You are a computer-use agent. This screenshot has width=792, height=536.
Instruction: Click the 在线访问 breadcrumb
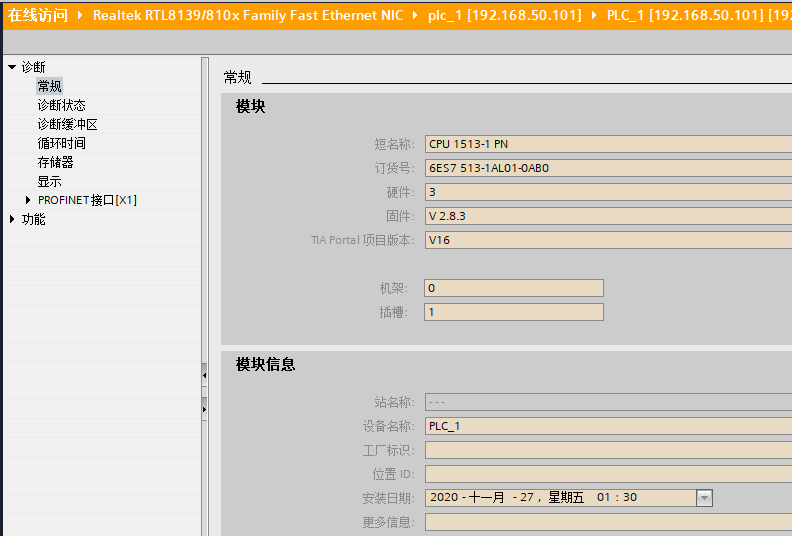pos(36,15)
